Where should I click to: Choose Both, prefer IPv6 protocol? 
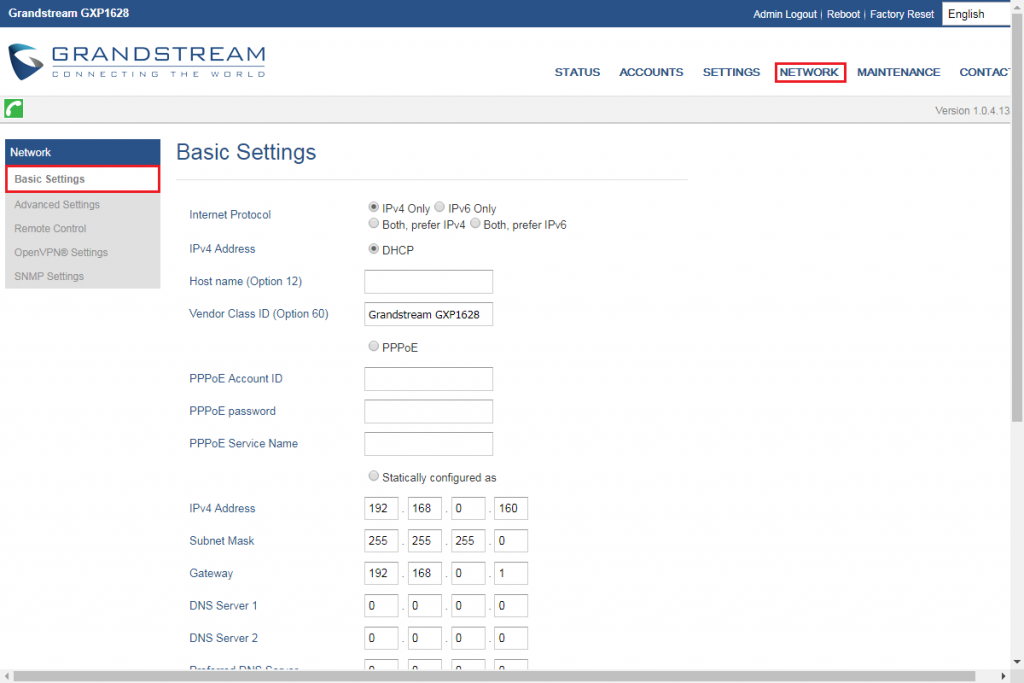(475, 223)
